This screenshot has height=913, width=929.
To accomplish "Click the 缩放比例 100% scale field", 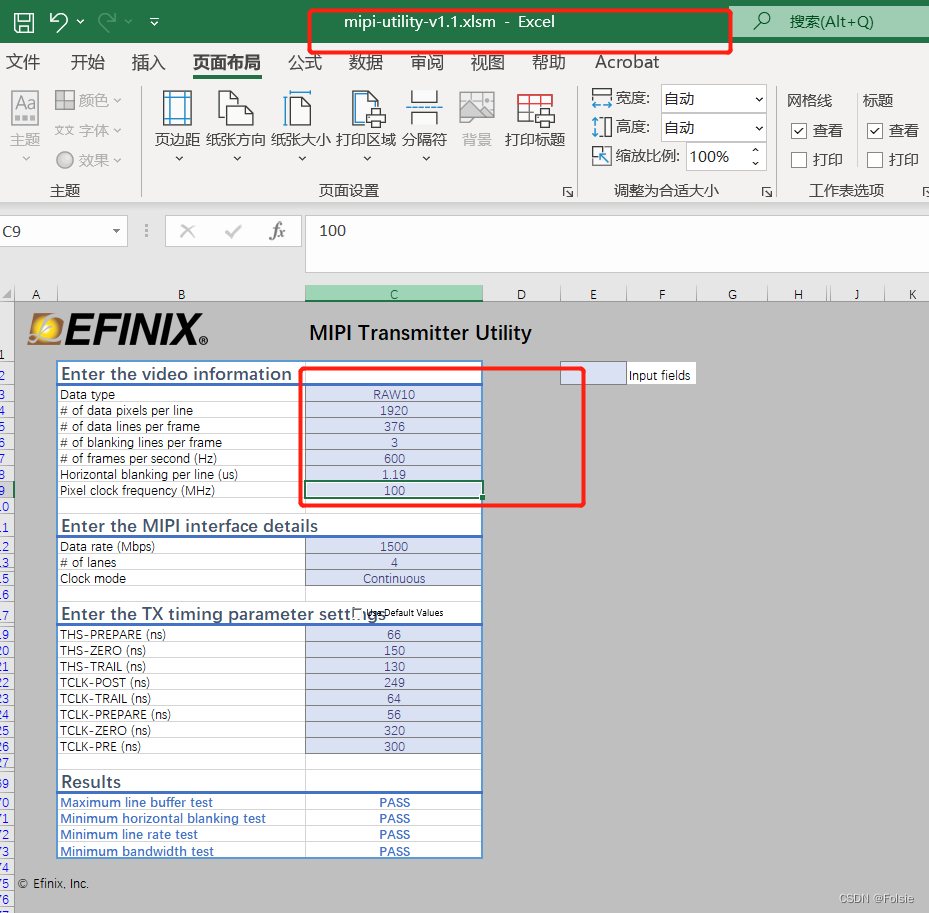I will click(717, 157).
